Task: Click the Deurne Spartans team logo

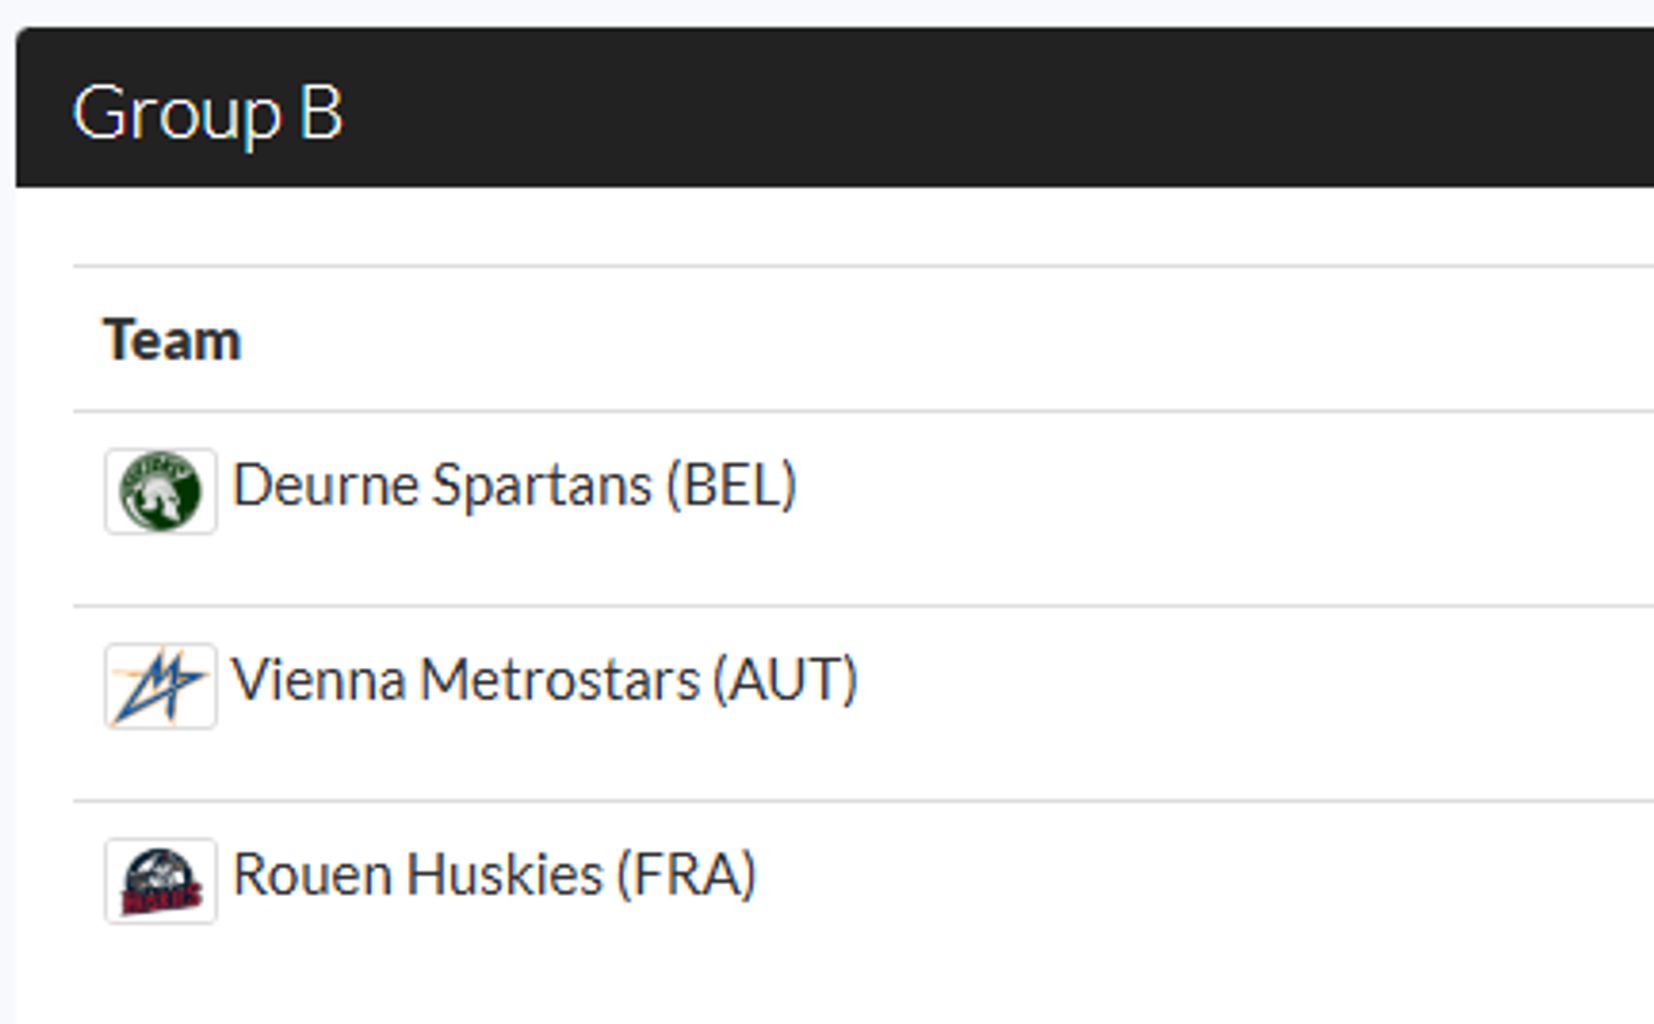Action: (x=160, y=491)
